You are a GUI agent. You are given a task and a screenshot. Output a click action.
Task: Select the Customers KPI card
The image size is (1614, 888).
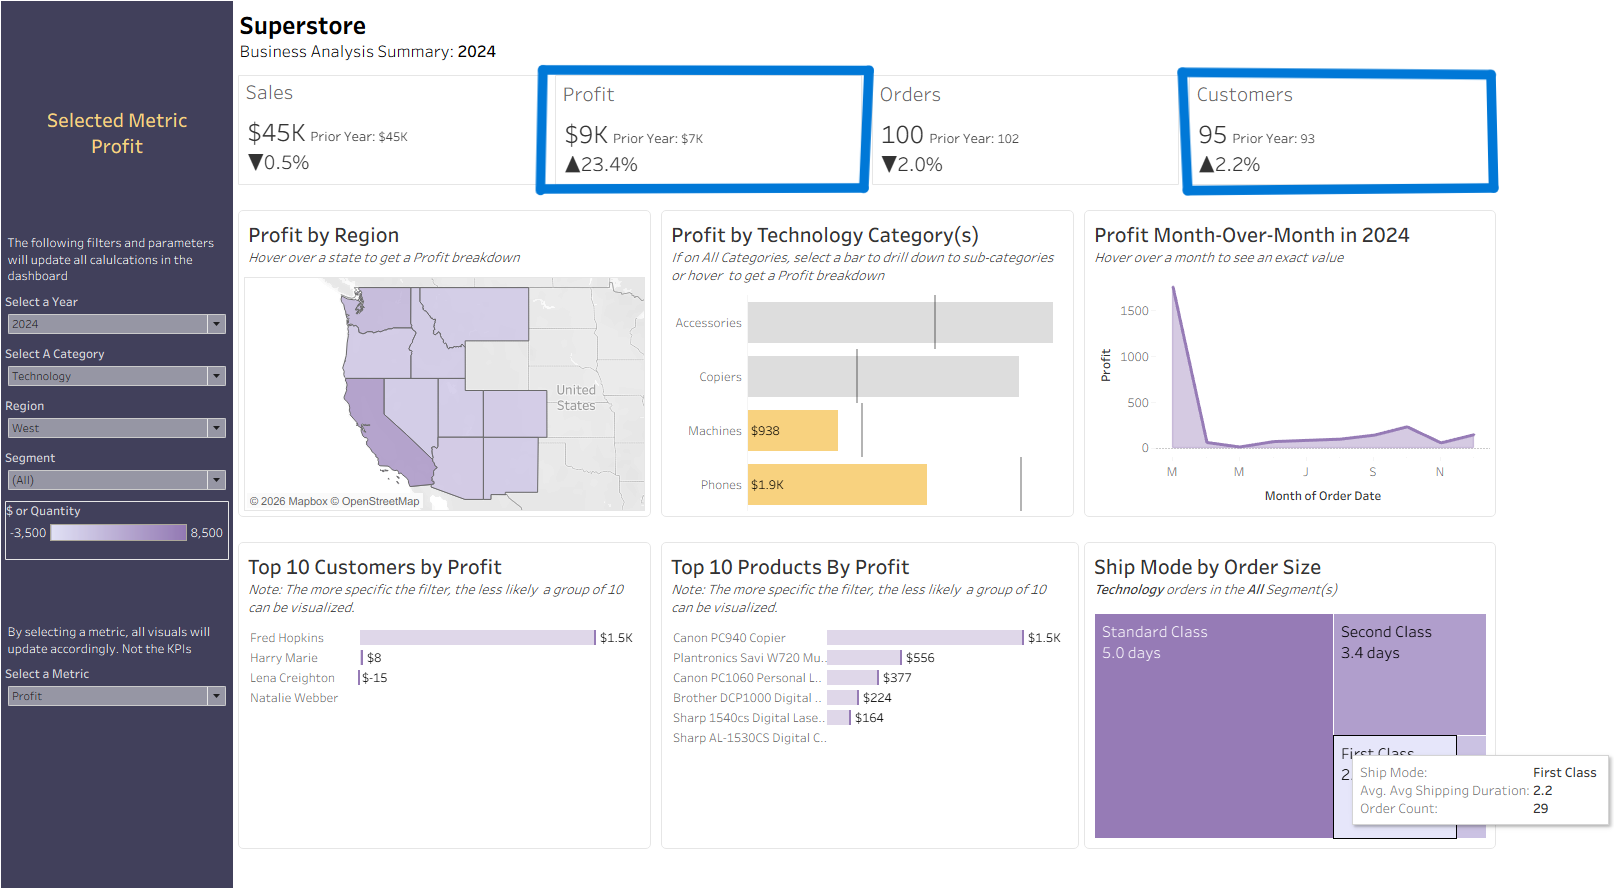(x=1339, y=130)
